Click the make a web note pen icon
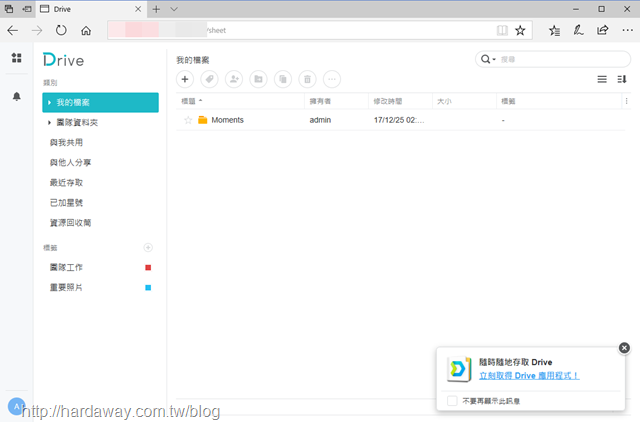Screen dimensions: 640x422 (x=578, y=30)
